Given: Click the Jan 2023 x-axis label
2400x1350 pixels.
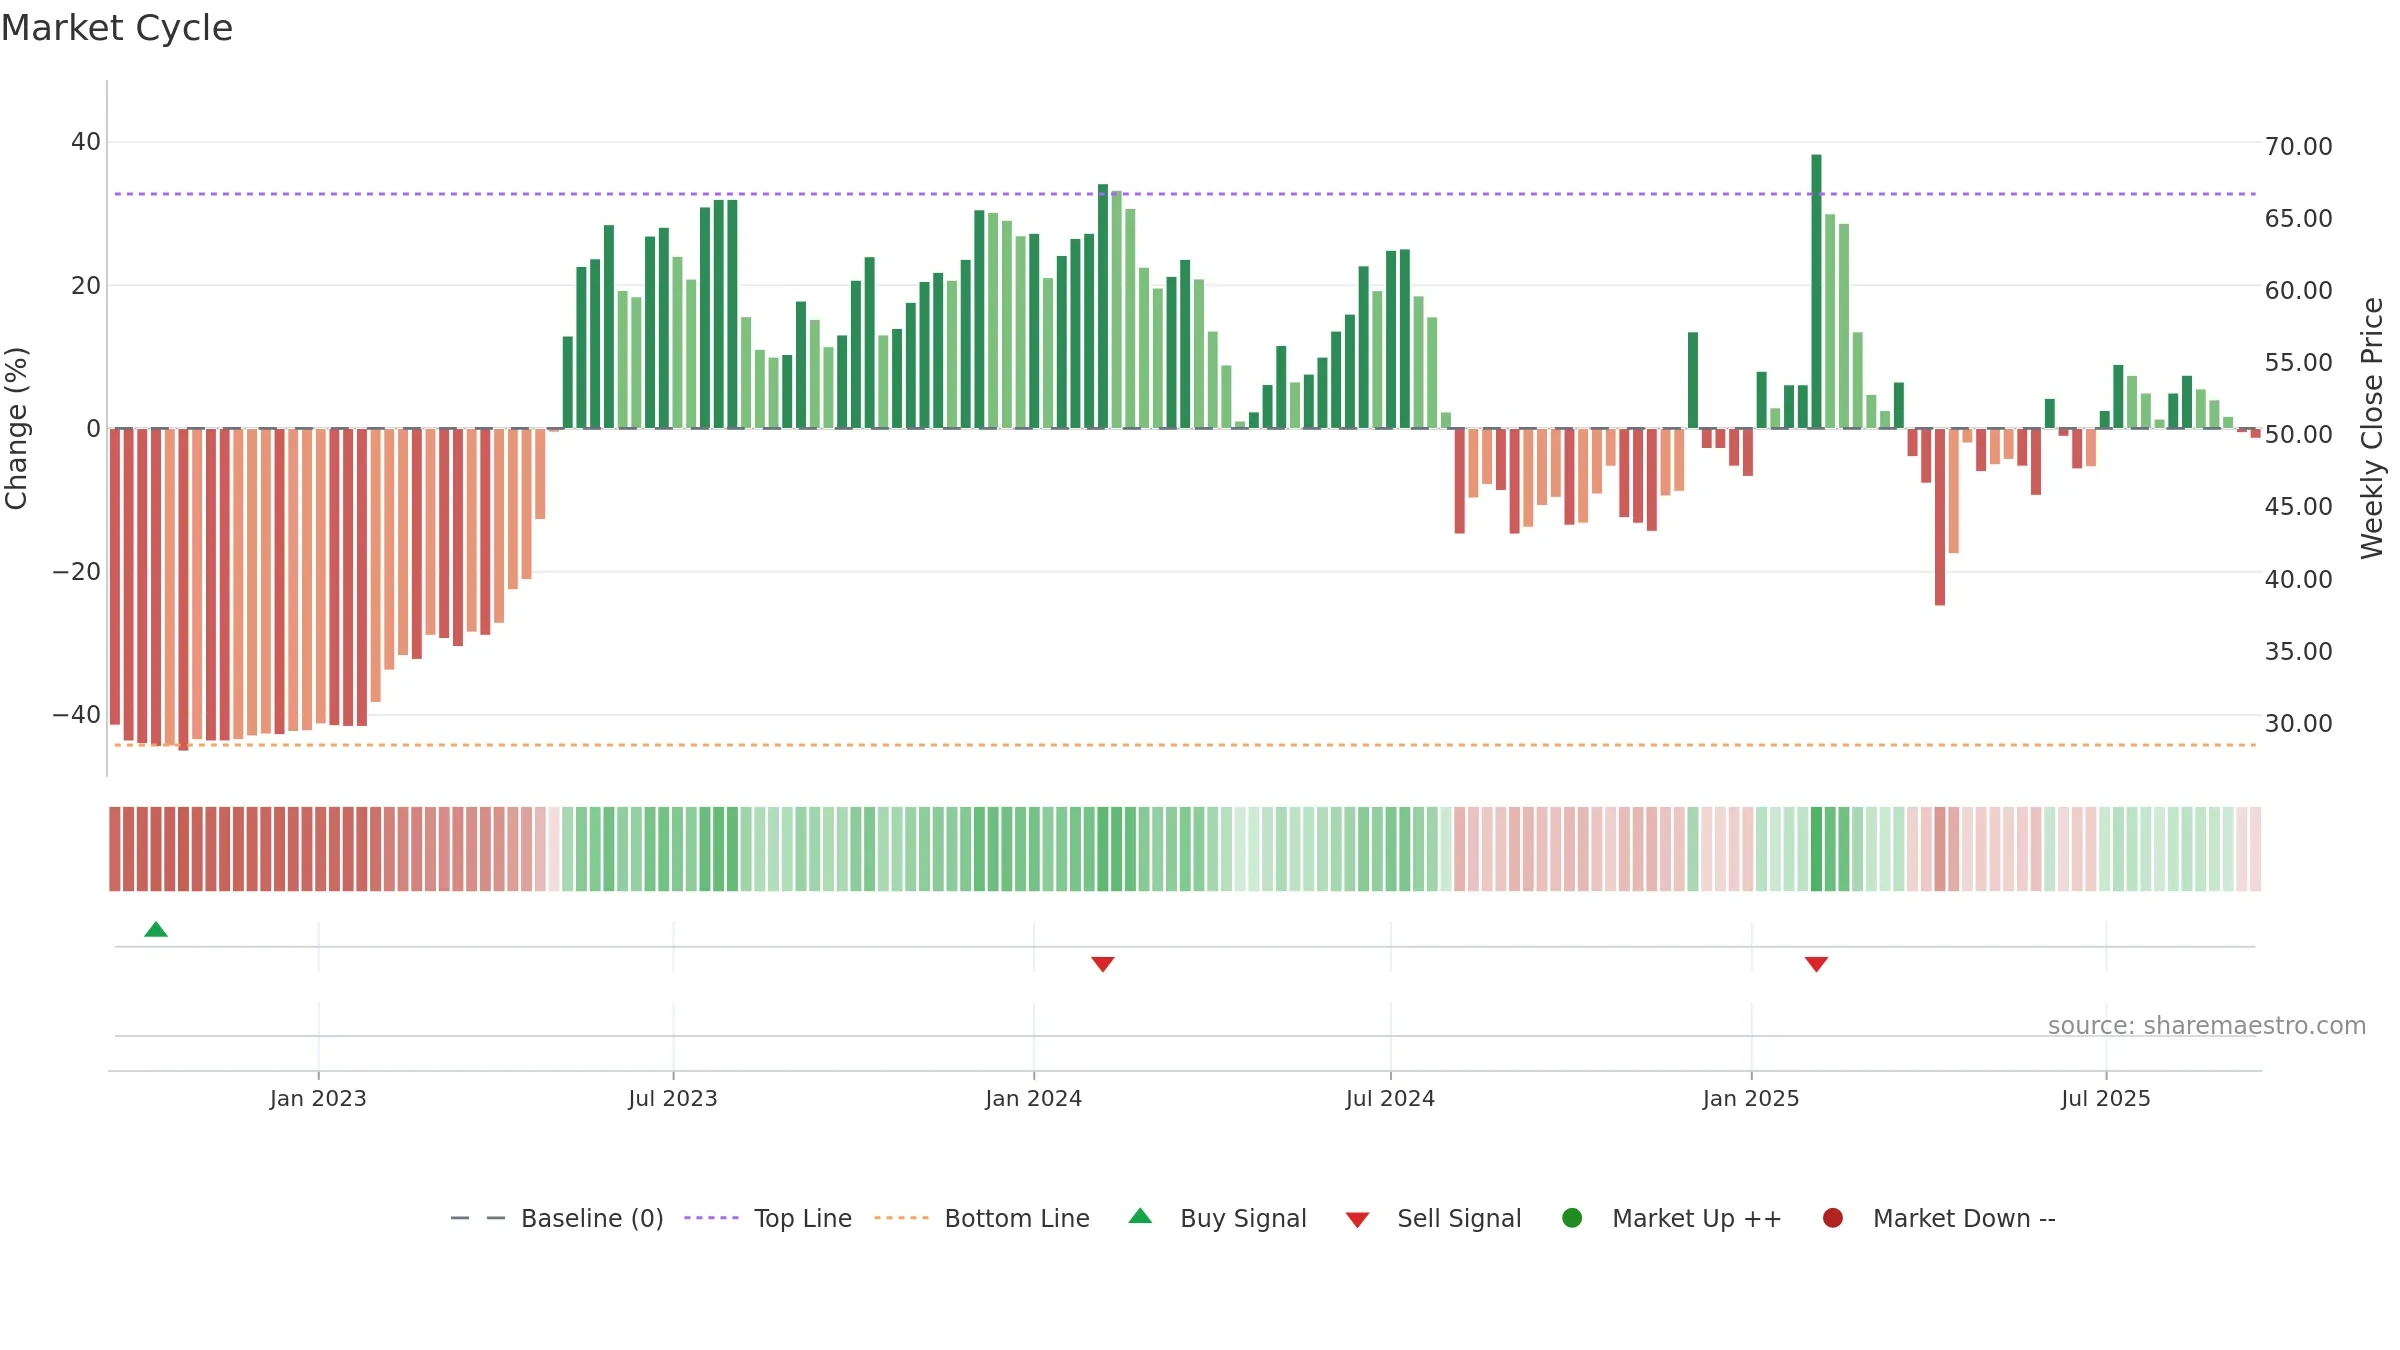Looking at the screenshot, I should 318,1098.
